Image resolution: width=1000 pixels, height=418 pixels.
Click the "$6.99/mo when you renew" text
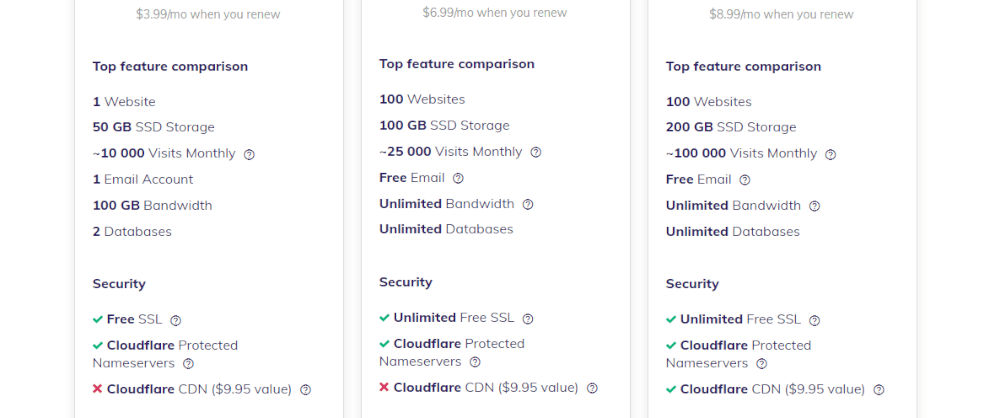tap(494, 13)
